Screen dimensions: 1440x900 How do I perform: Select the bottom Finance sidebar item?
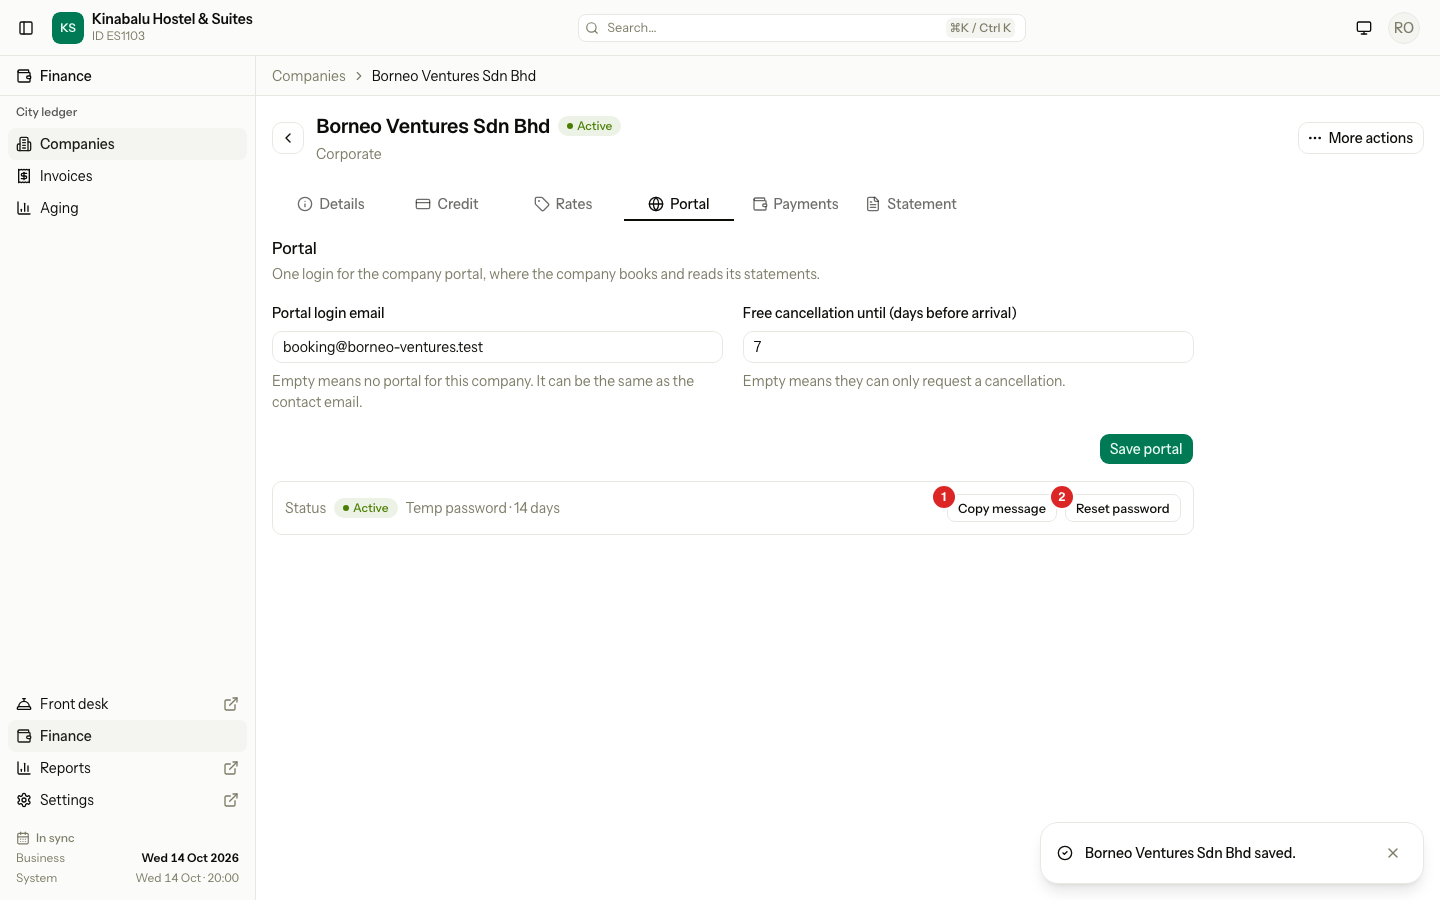point(127,736)
